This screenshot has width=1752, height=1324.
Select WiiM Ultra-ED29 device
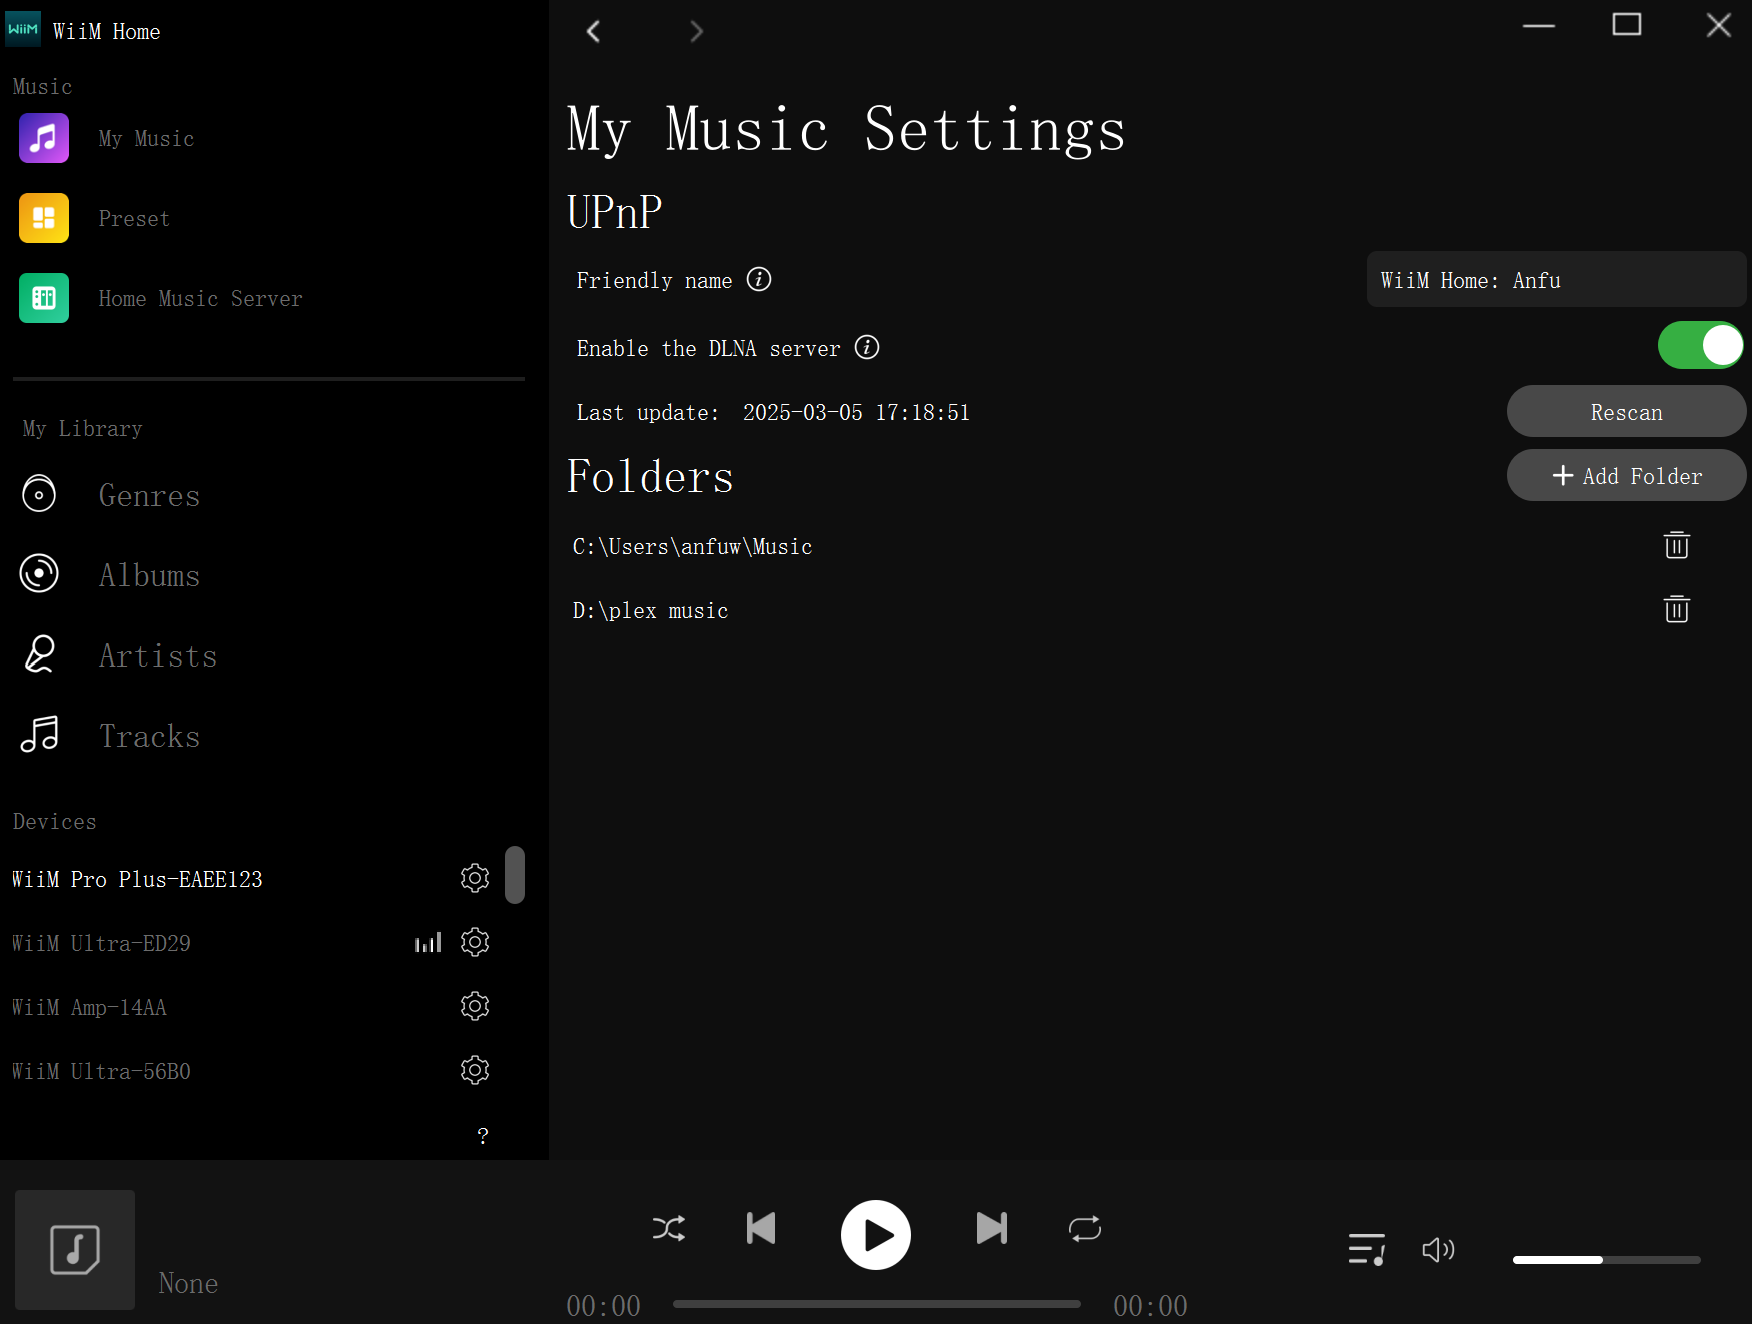pos(101,943)
